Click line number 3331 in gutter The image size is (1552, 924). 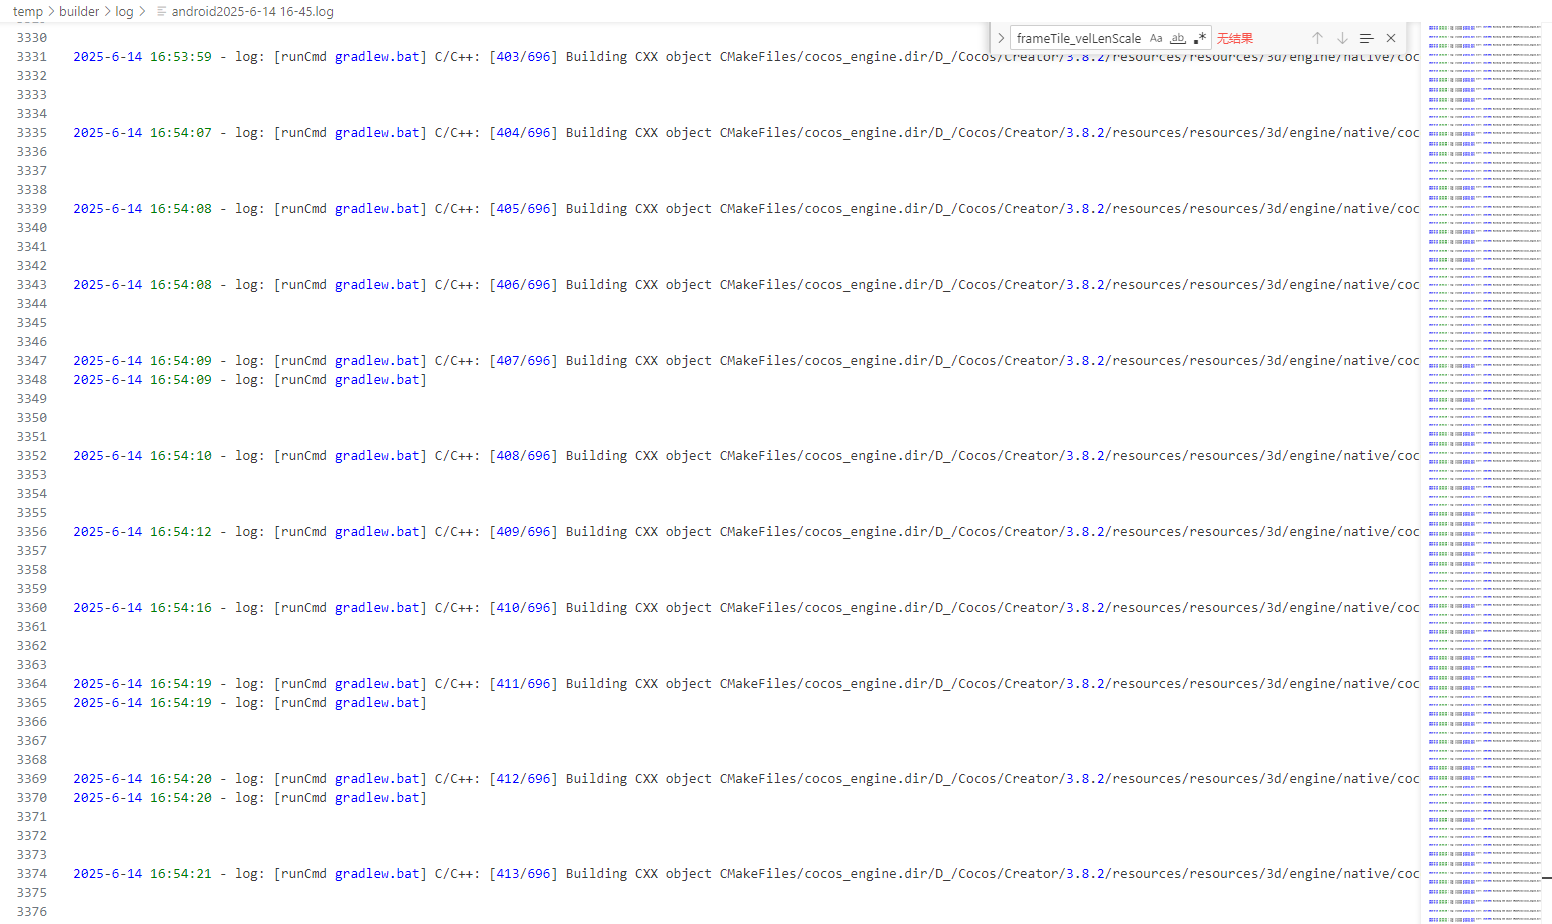(32, 57)
